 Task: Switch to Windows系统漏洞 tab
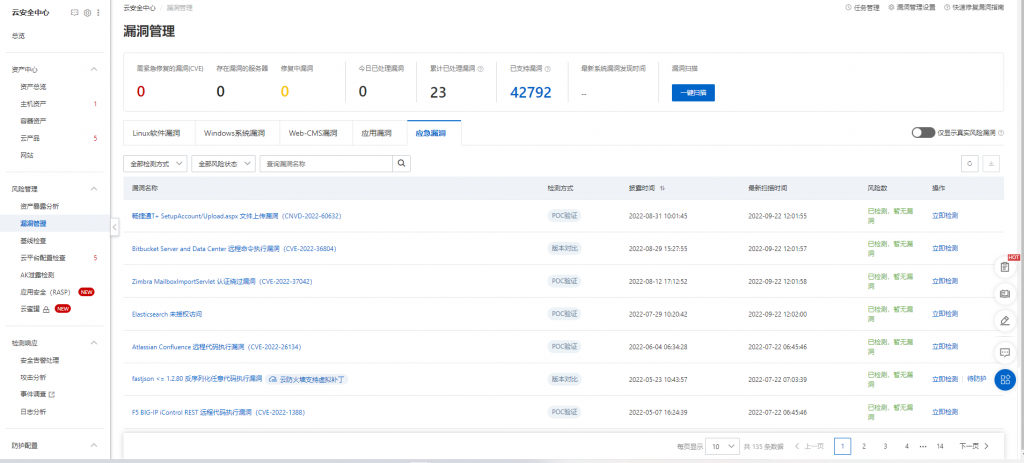point(234,133)
